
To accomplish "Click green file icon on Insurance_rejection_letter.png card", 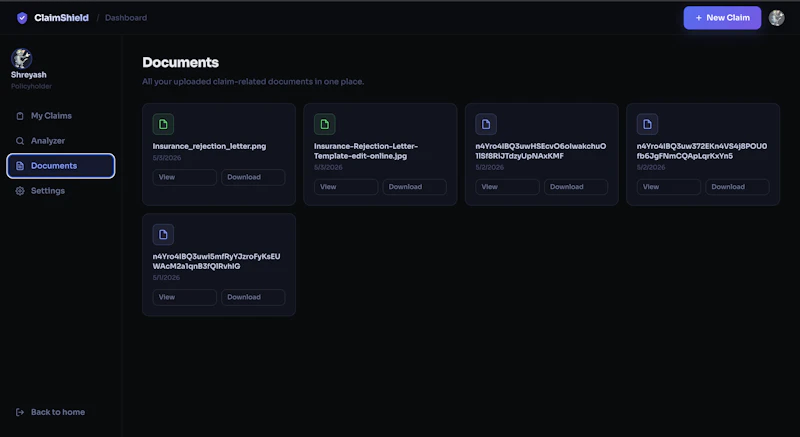I will pos(163,124).
